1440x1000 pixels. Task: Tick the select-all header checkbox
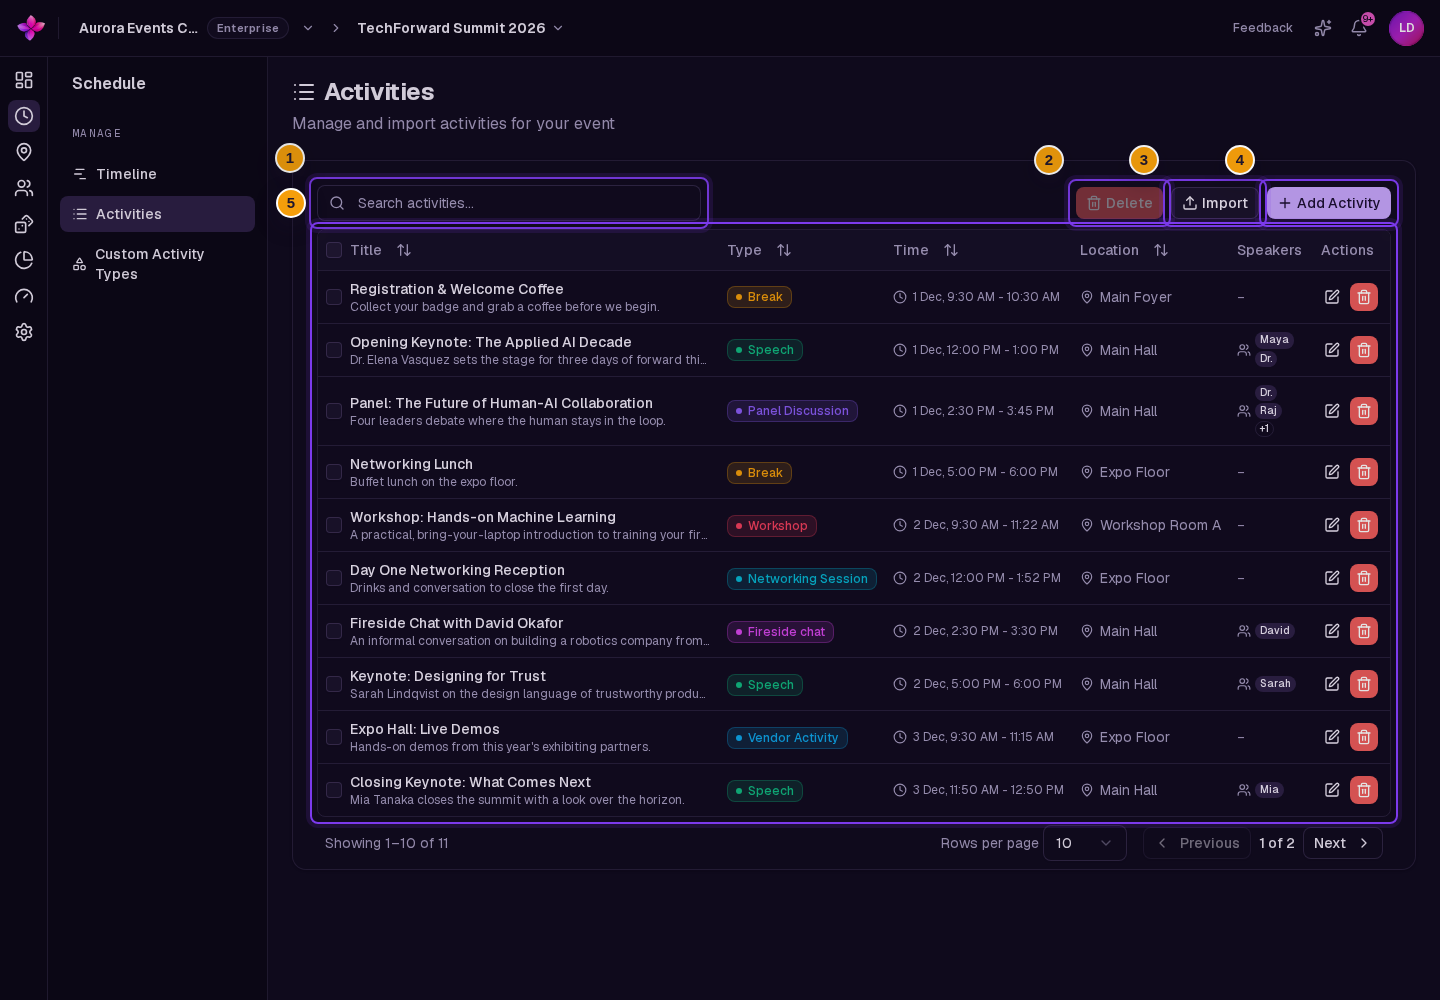(334, 250)
